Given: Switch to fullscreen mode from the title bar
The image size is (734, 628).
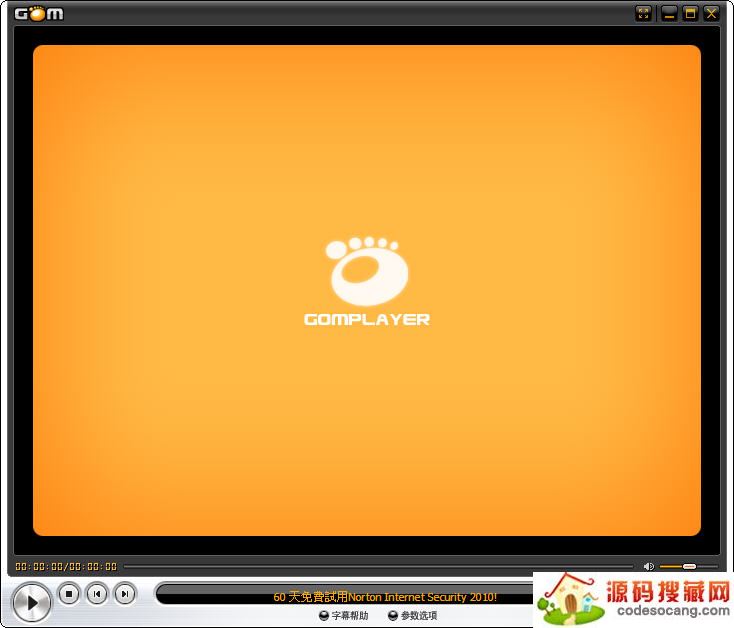Looking at the screenshot, I should click(x=644, y=13).
